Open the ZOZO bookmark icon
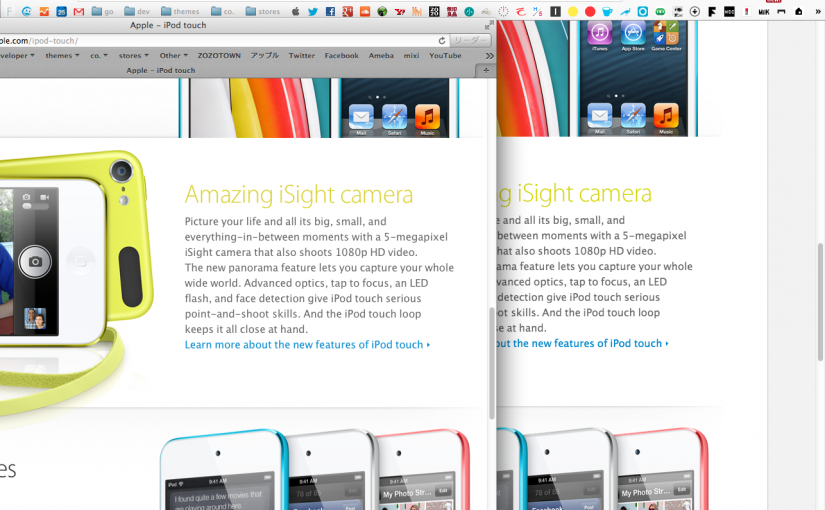Viewport: 825px width, 510px height. (x=434, y=11)
